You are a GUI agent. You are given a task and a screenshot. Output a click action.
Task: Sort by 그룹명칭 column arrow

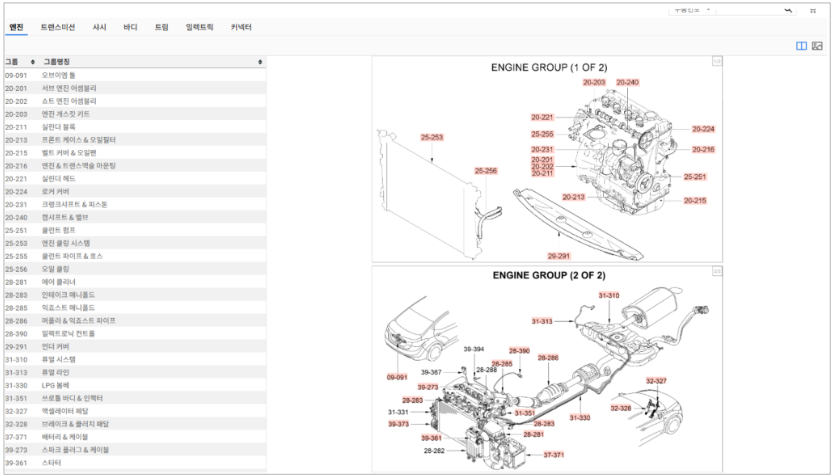260,62
